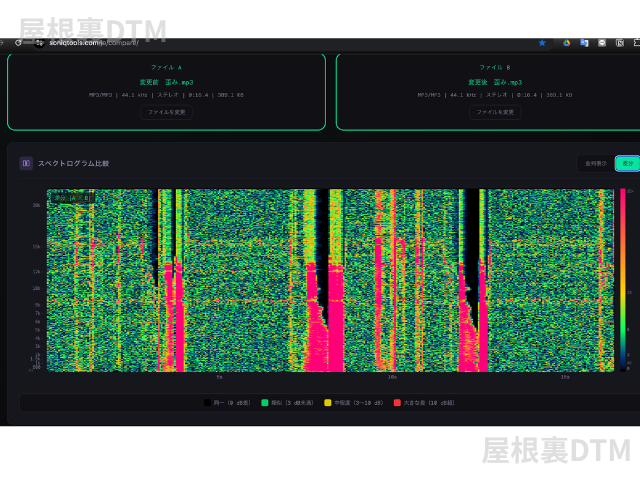Image resolution: width=640 pixels, height=480 pixels.
Task: Switch to 並列表示 side-by-side view
Action: 596,163
